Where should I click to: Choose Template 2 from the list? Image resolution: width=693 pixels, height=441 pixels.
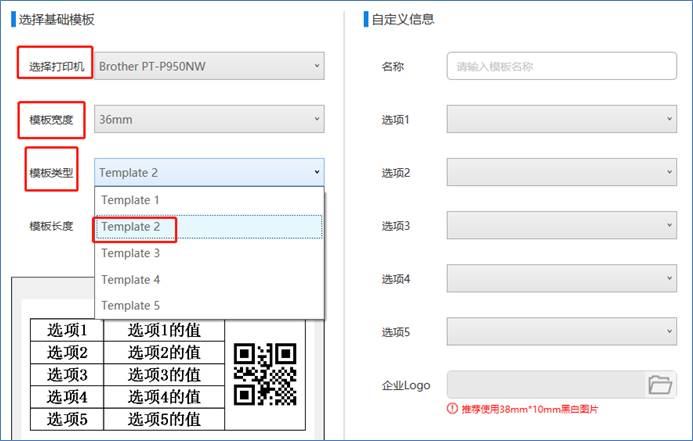tap(209, 227)
